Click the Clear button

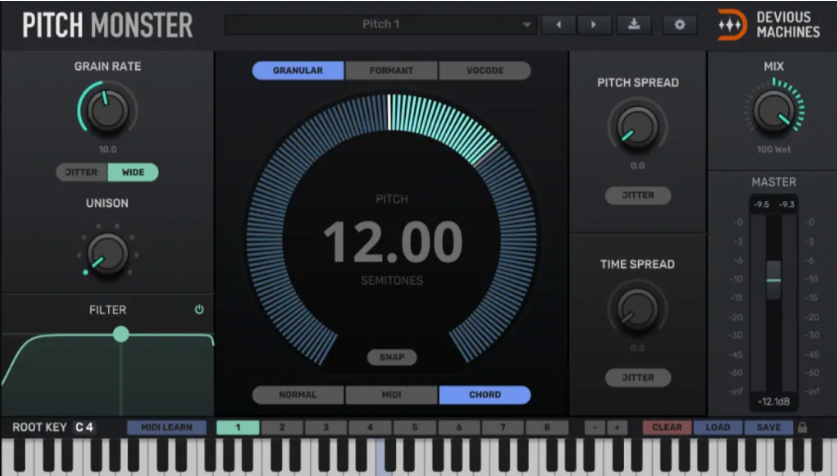(667, 427)
